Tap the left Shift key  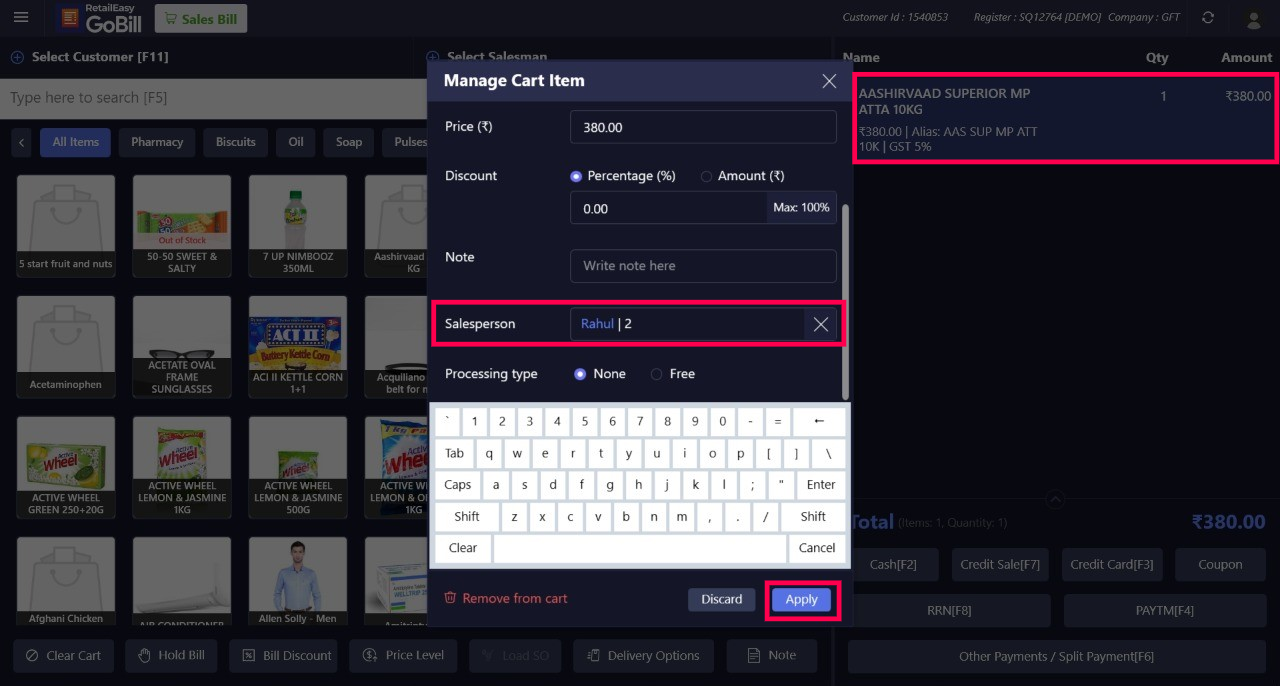pos(467,517)
